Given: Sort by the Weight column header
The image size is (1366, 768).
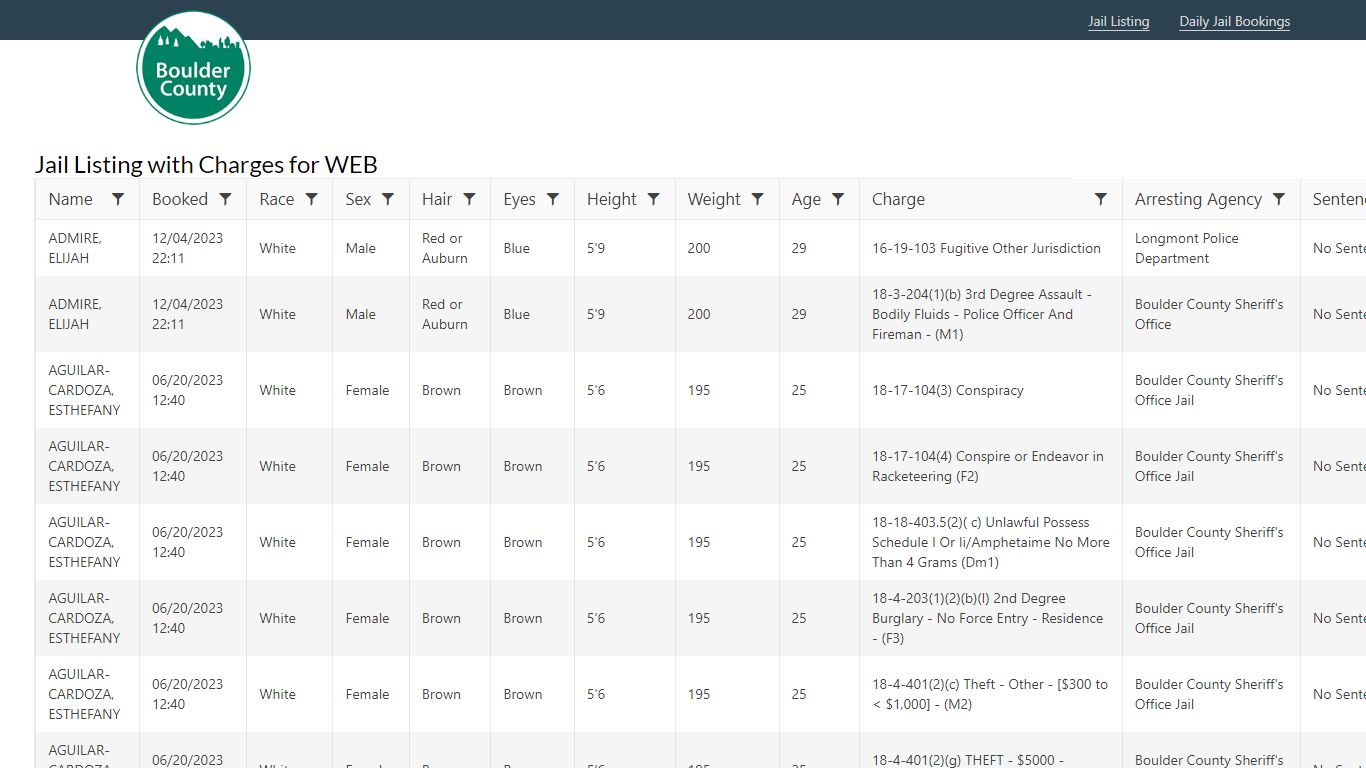Looking at the screenshot, I should click(714, 199).
